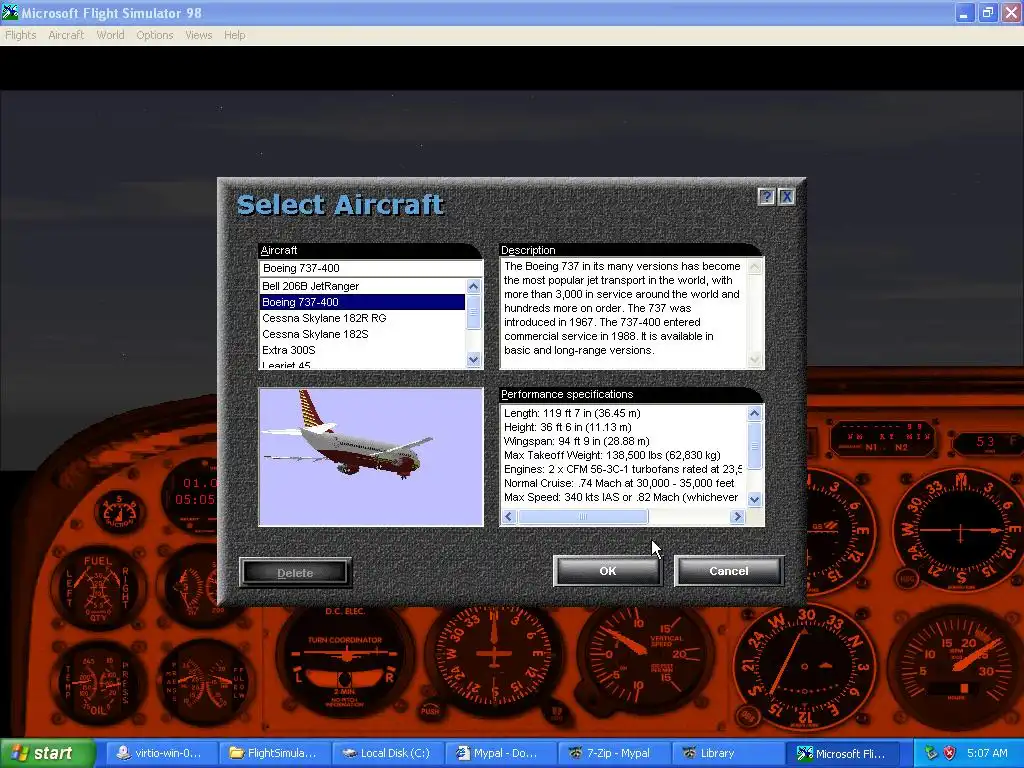Switch to Local Disk (C:) taskbar window

387,753
